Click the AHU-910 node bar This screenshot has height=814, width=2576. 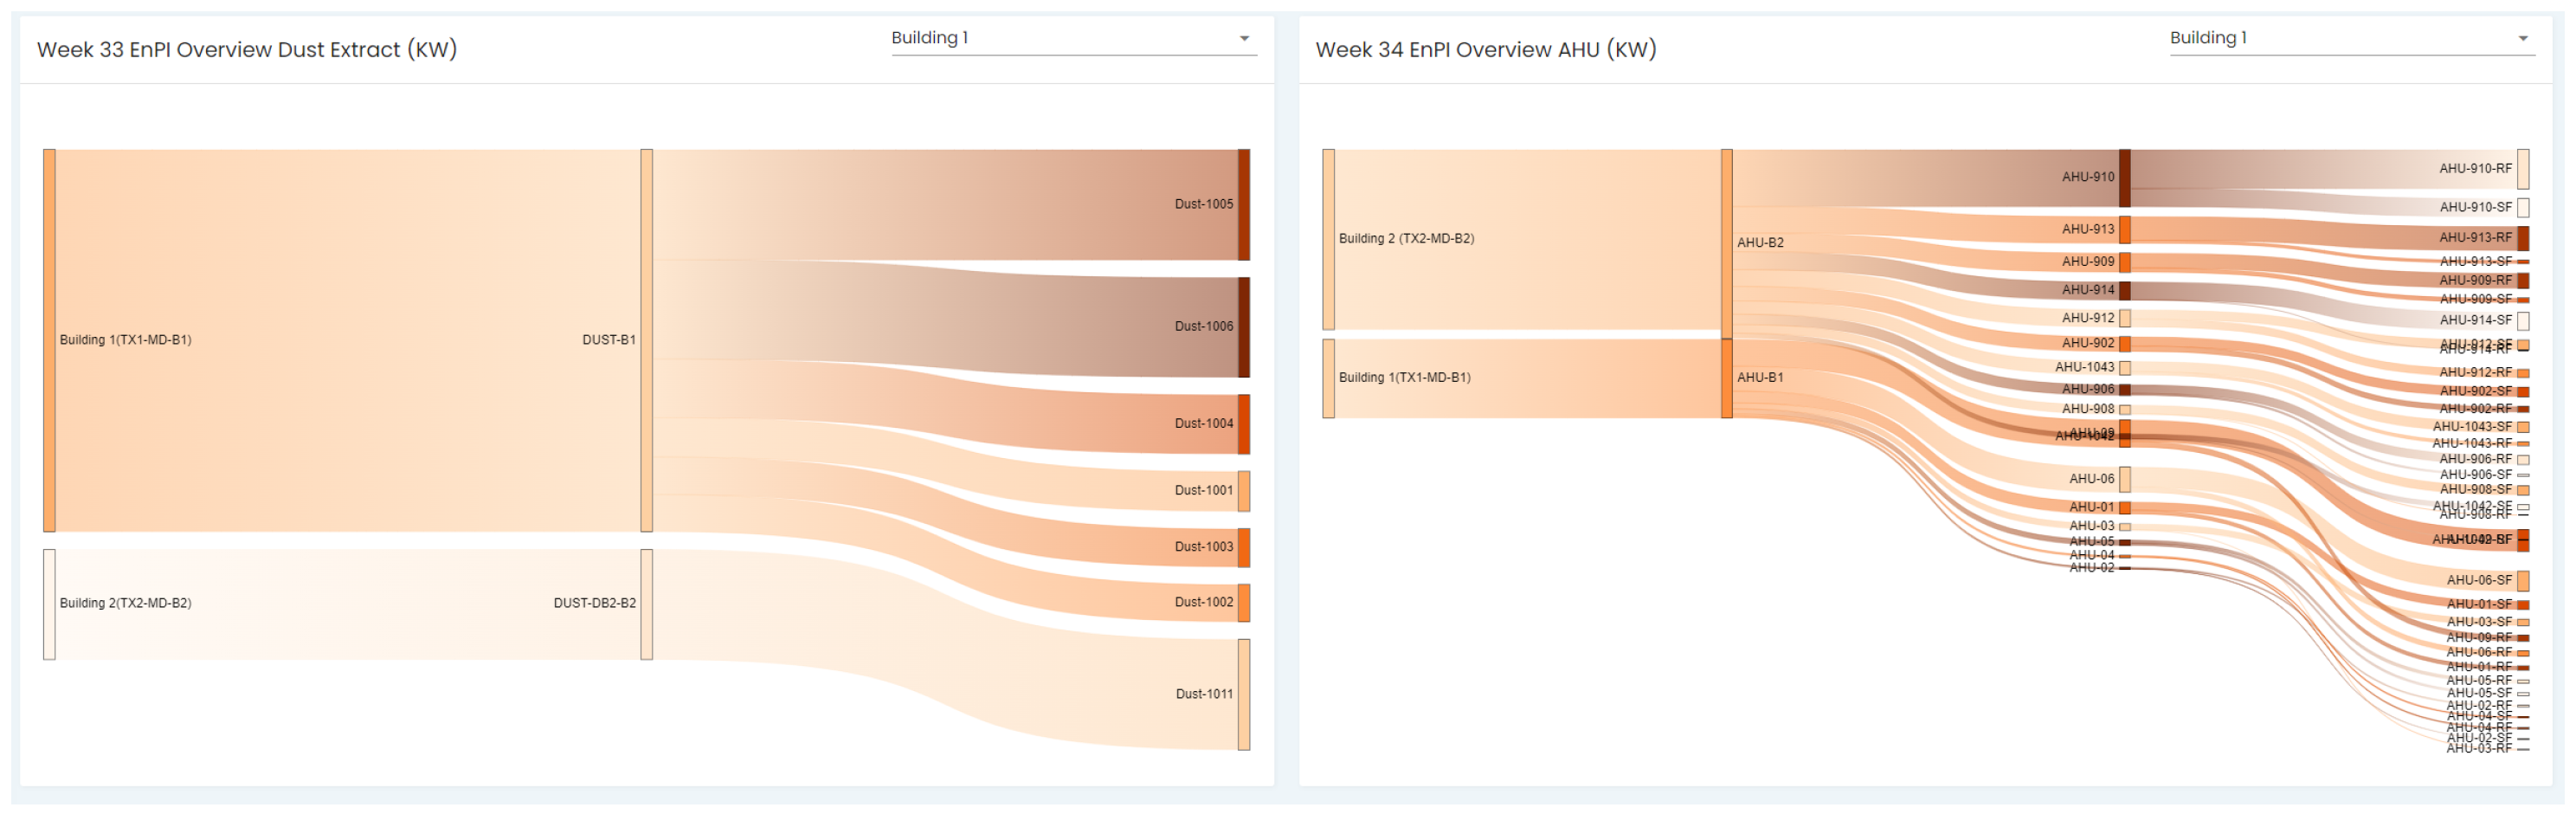click(x=2125, y=178)
